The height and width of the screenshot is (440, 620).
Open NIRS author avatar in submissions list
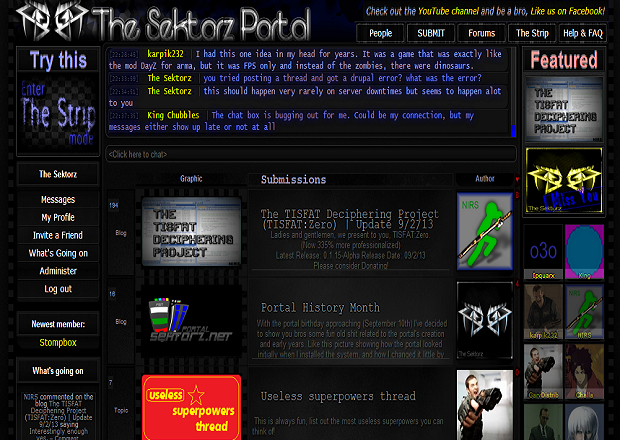coord(485,231)
